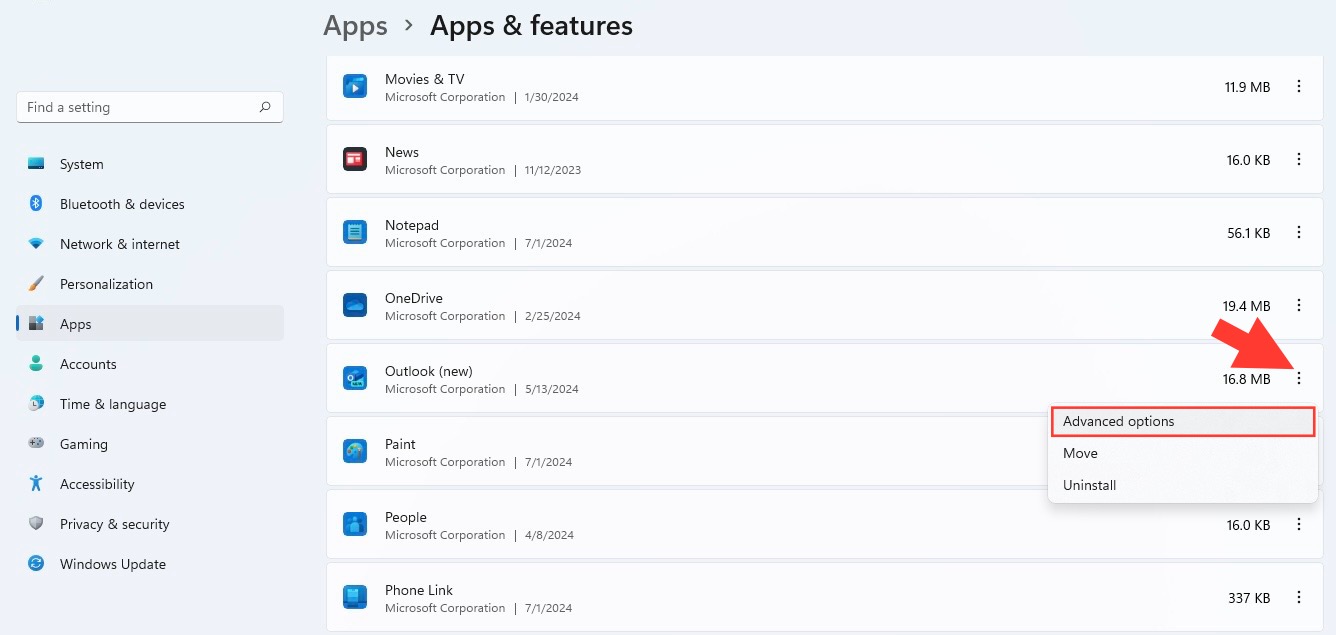
Task: Click the Accounts person icon
Action: [x=36, y=364]
